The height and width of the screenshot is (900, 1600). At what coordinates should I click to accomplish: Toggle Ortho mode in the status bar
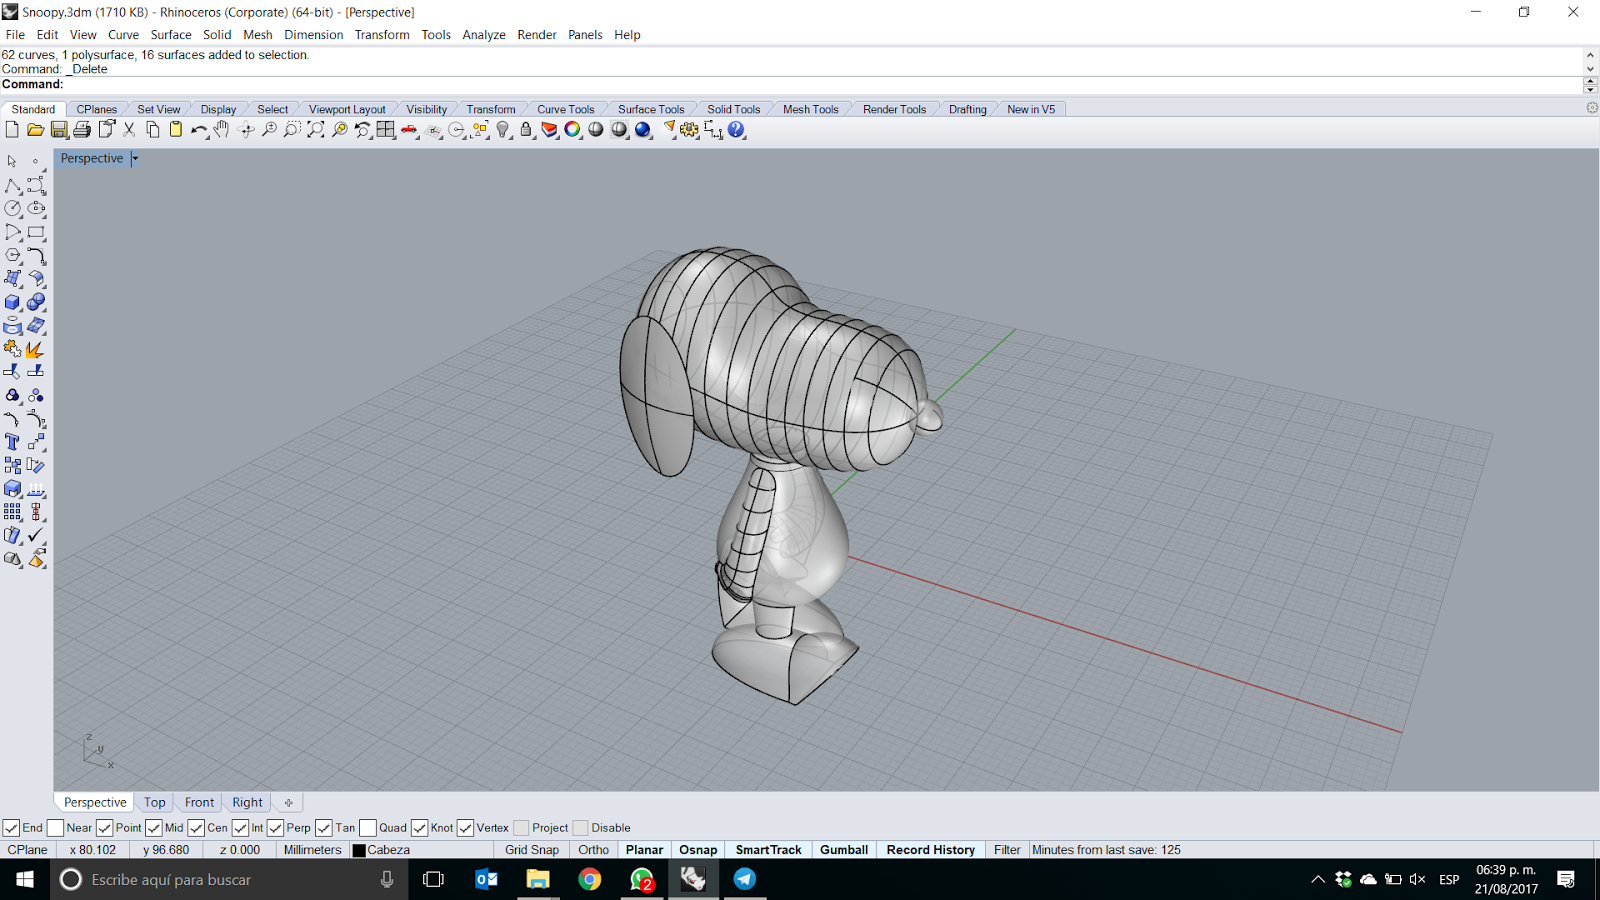(x=593, y=850)
